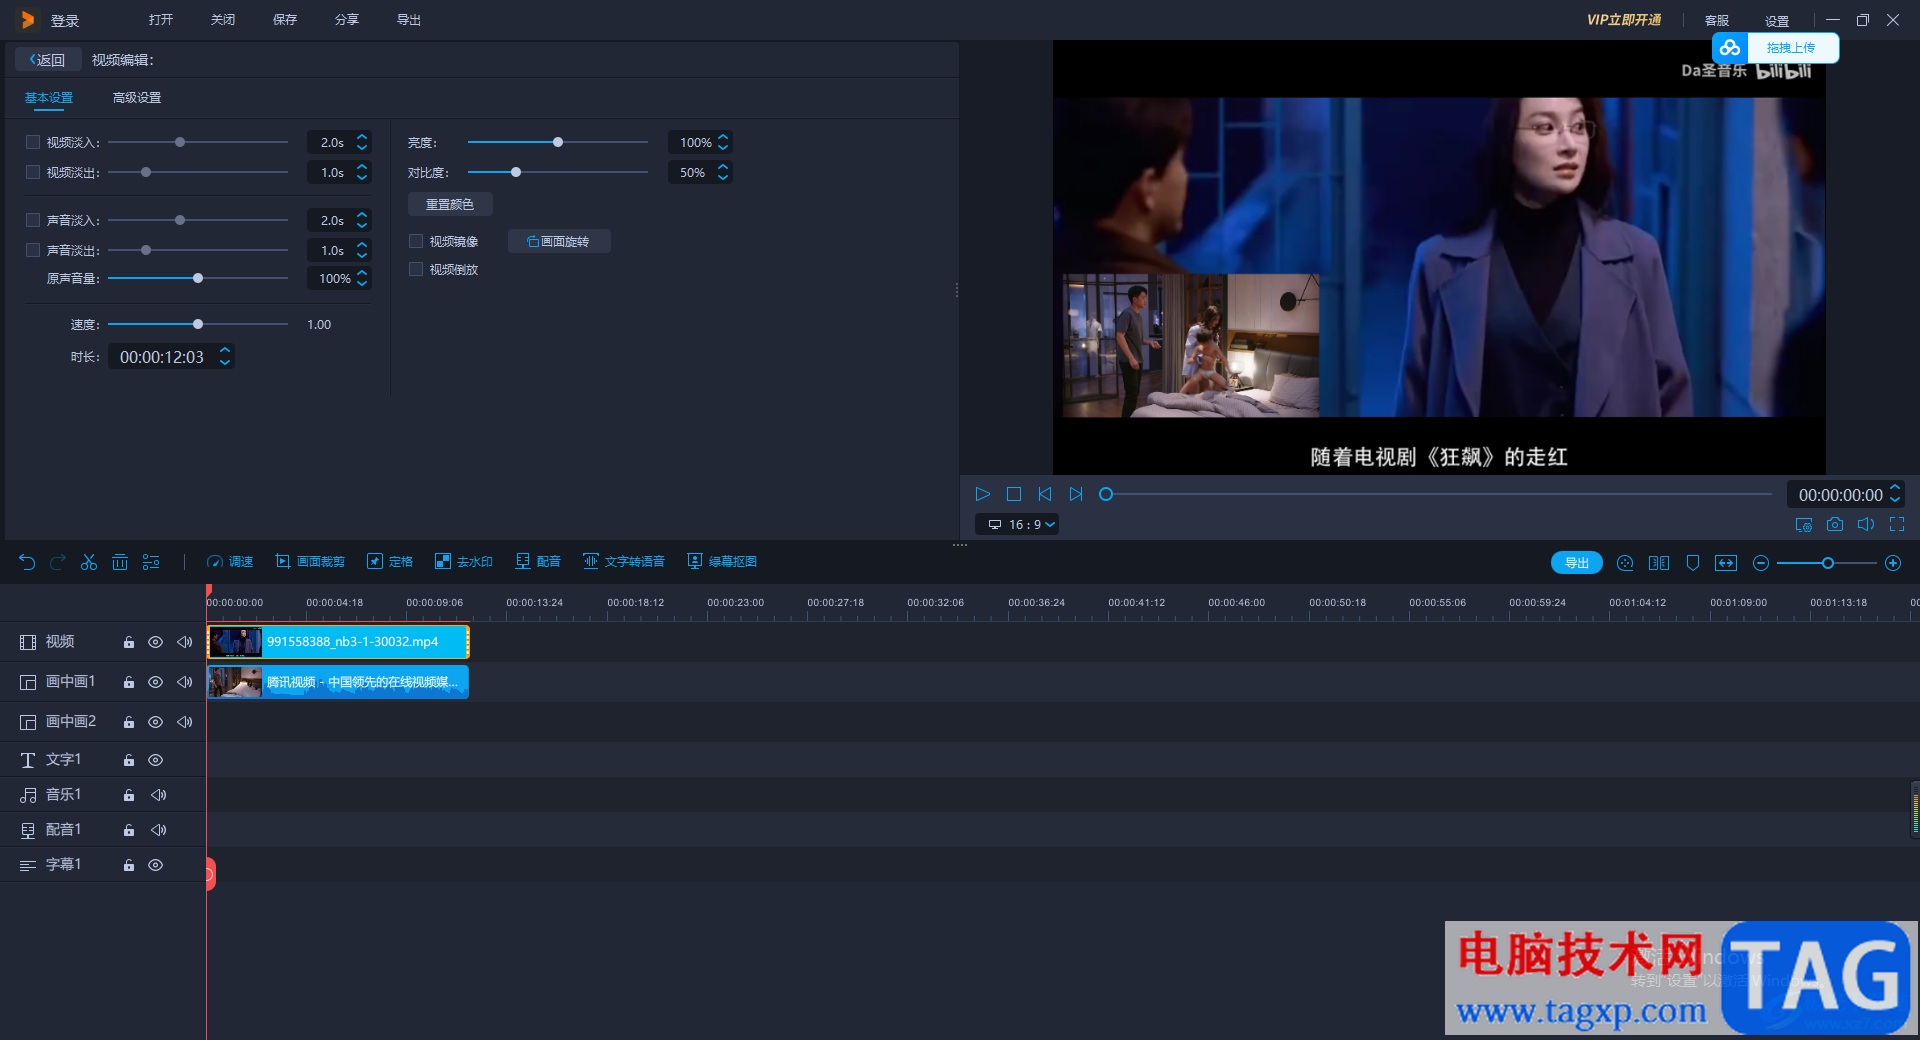Viewport: 1920px width, 1040px height.
Task: Open the 保存 menu item
Action: click(x=285, y=20)
